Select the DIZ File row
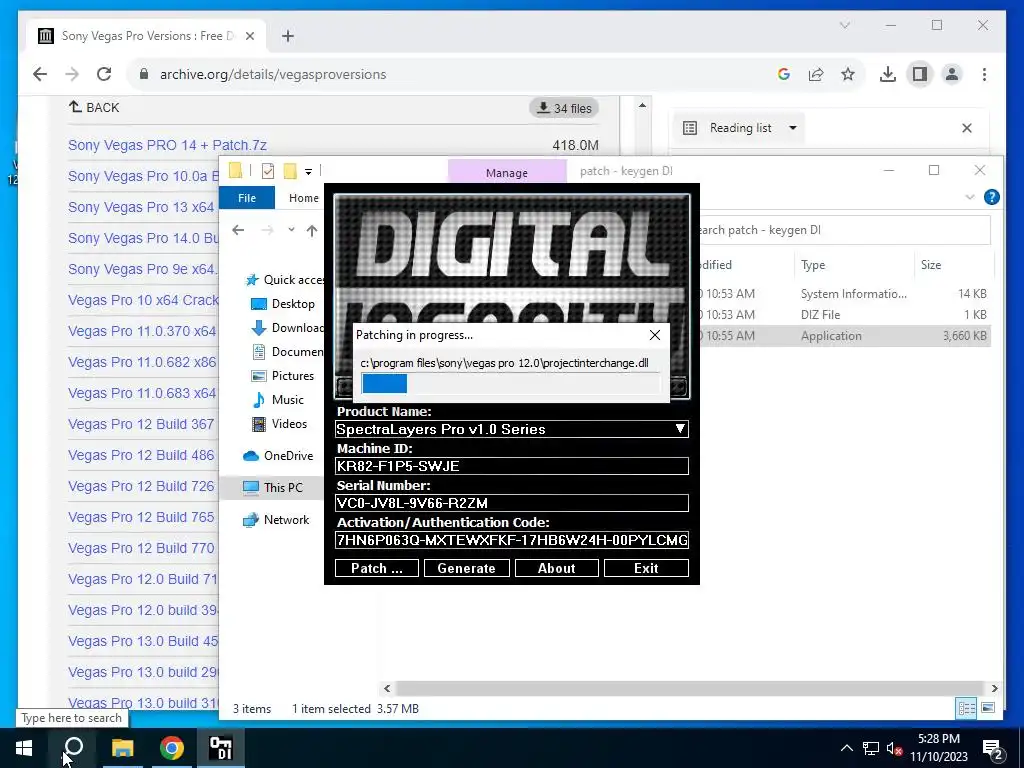1024x768 pixels. point(844,315)
